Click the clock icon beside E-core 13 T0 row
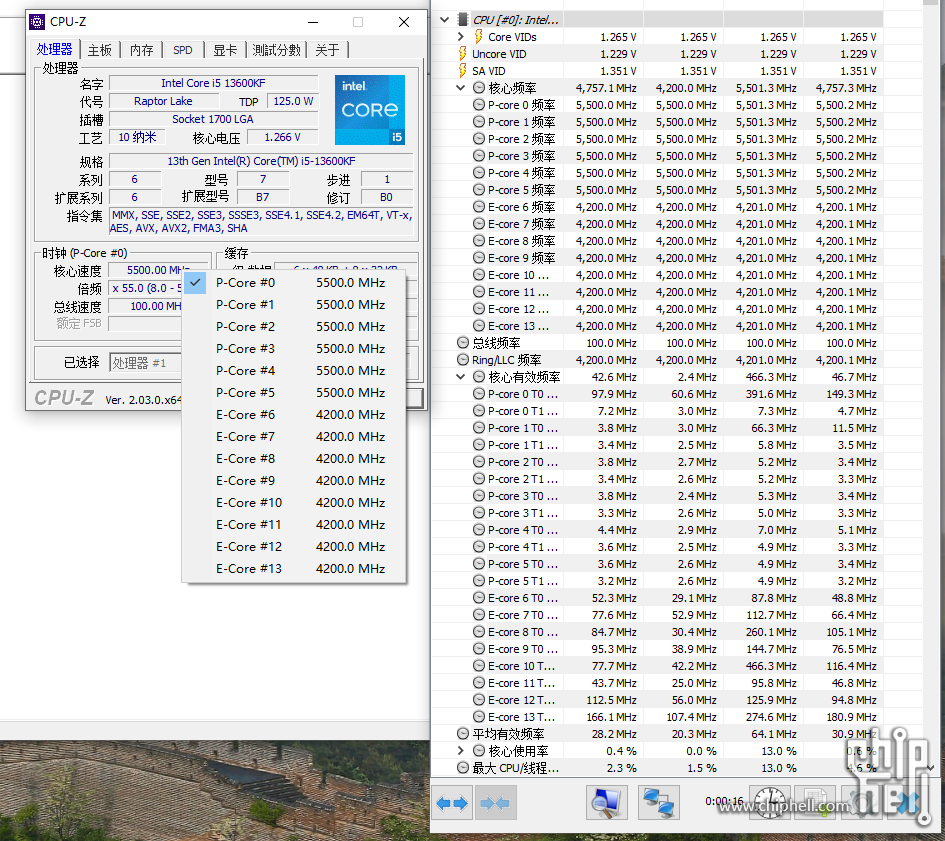Image resolution: width=945 pixels, height=841 pixels. (x=479, y=717)
